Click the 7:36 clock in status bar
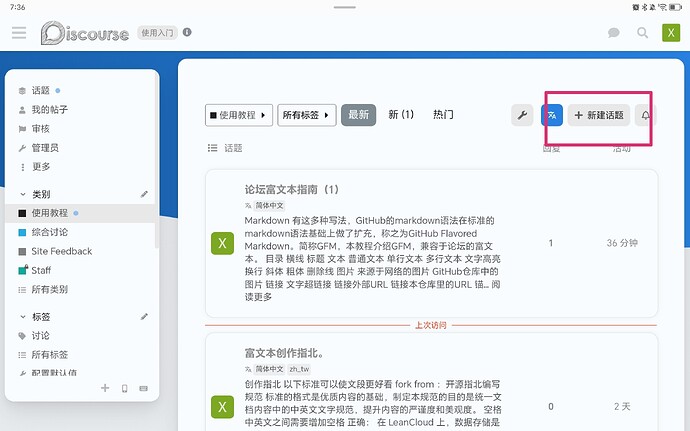 [x=18, y=7]
